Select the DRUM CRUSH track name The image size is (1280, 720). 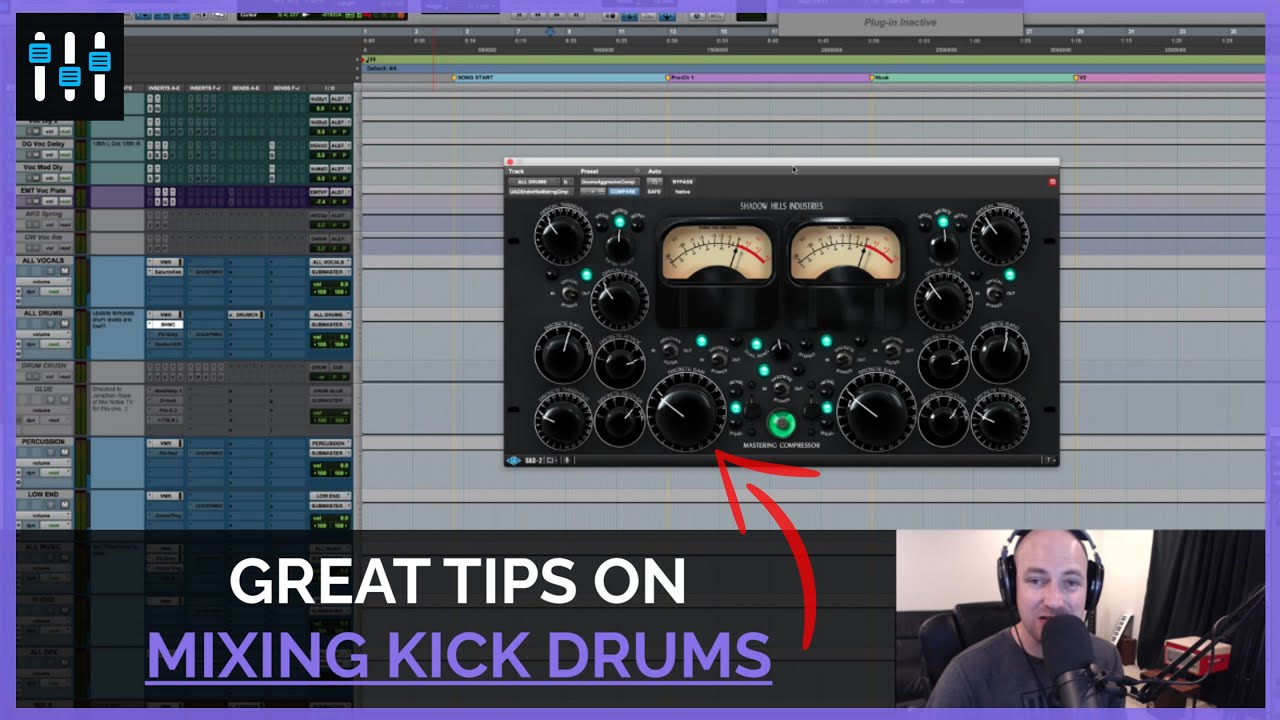tap(44, 365)
